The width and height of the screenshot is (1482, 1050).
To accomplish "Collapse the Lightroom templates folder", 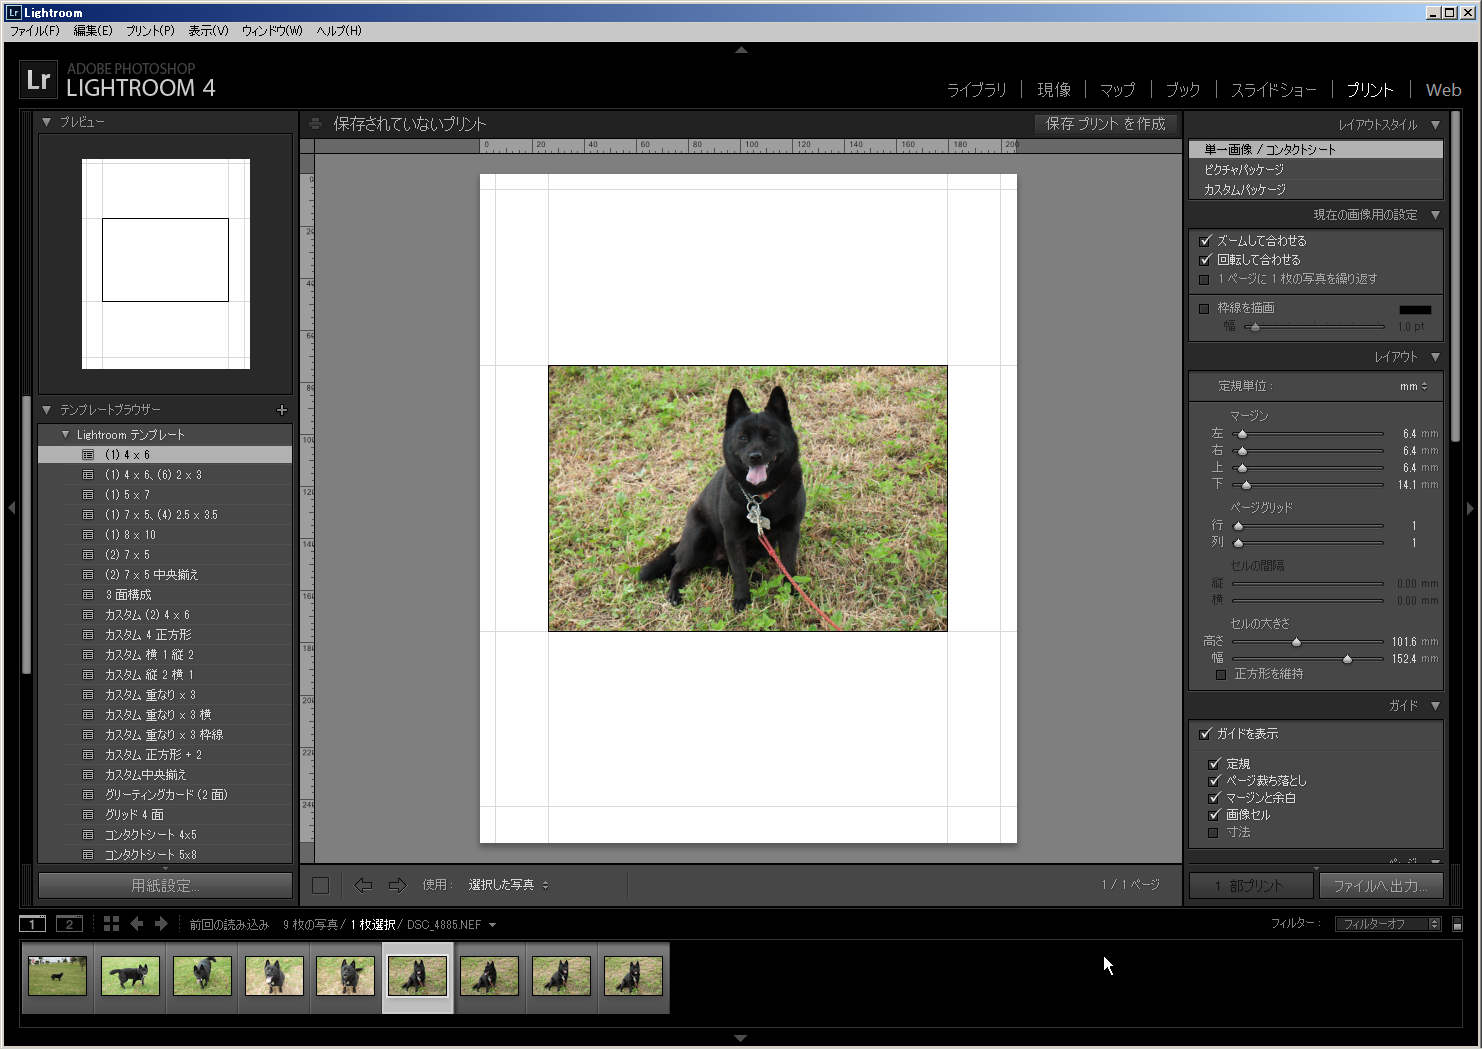I will (66, 435).
